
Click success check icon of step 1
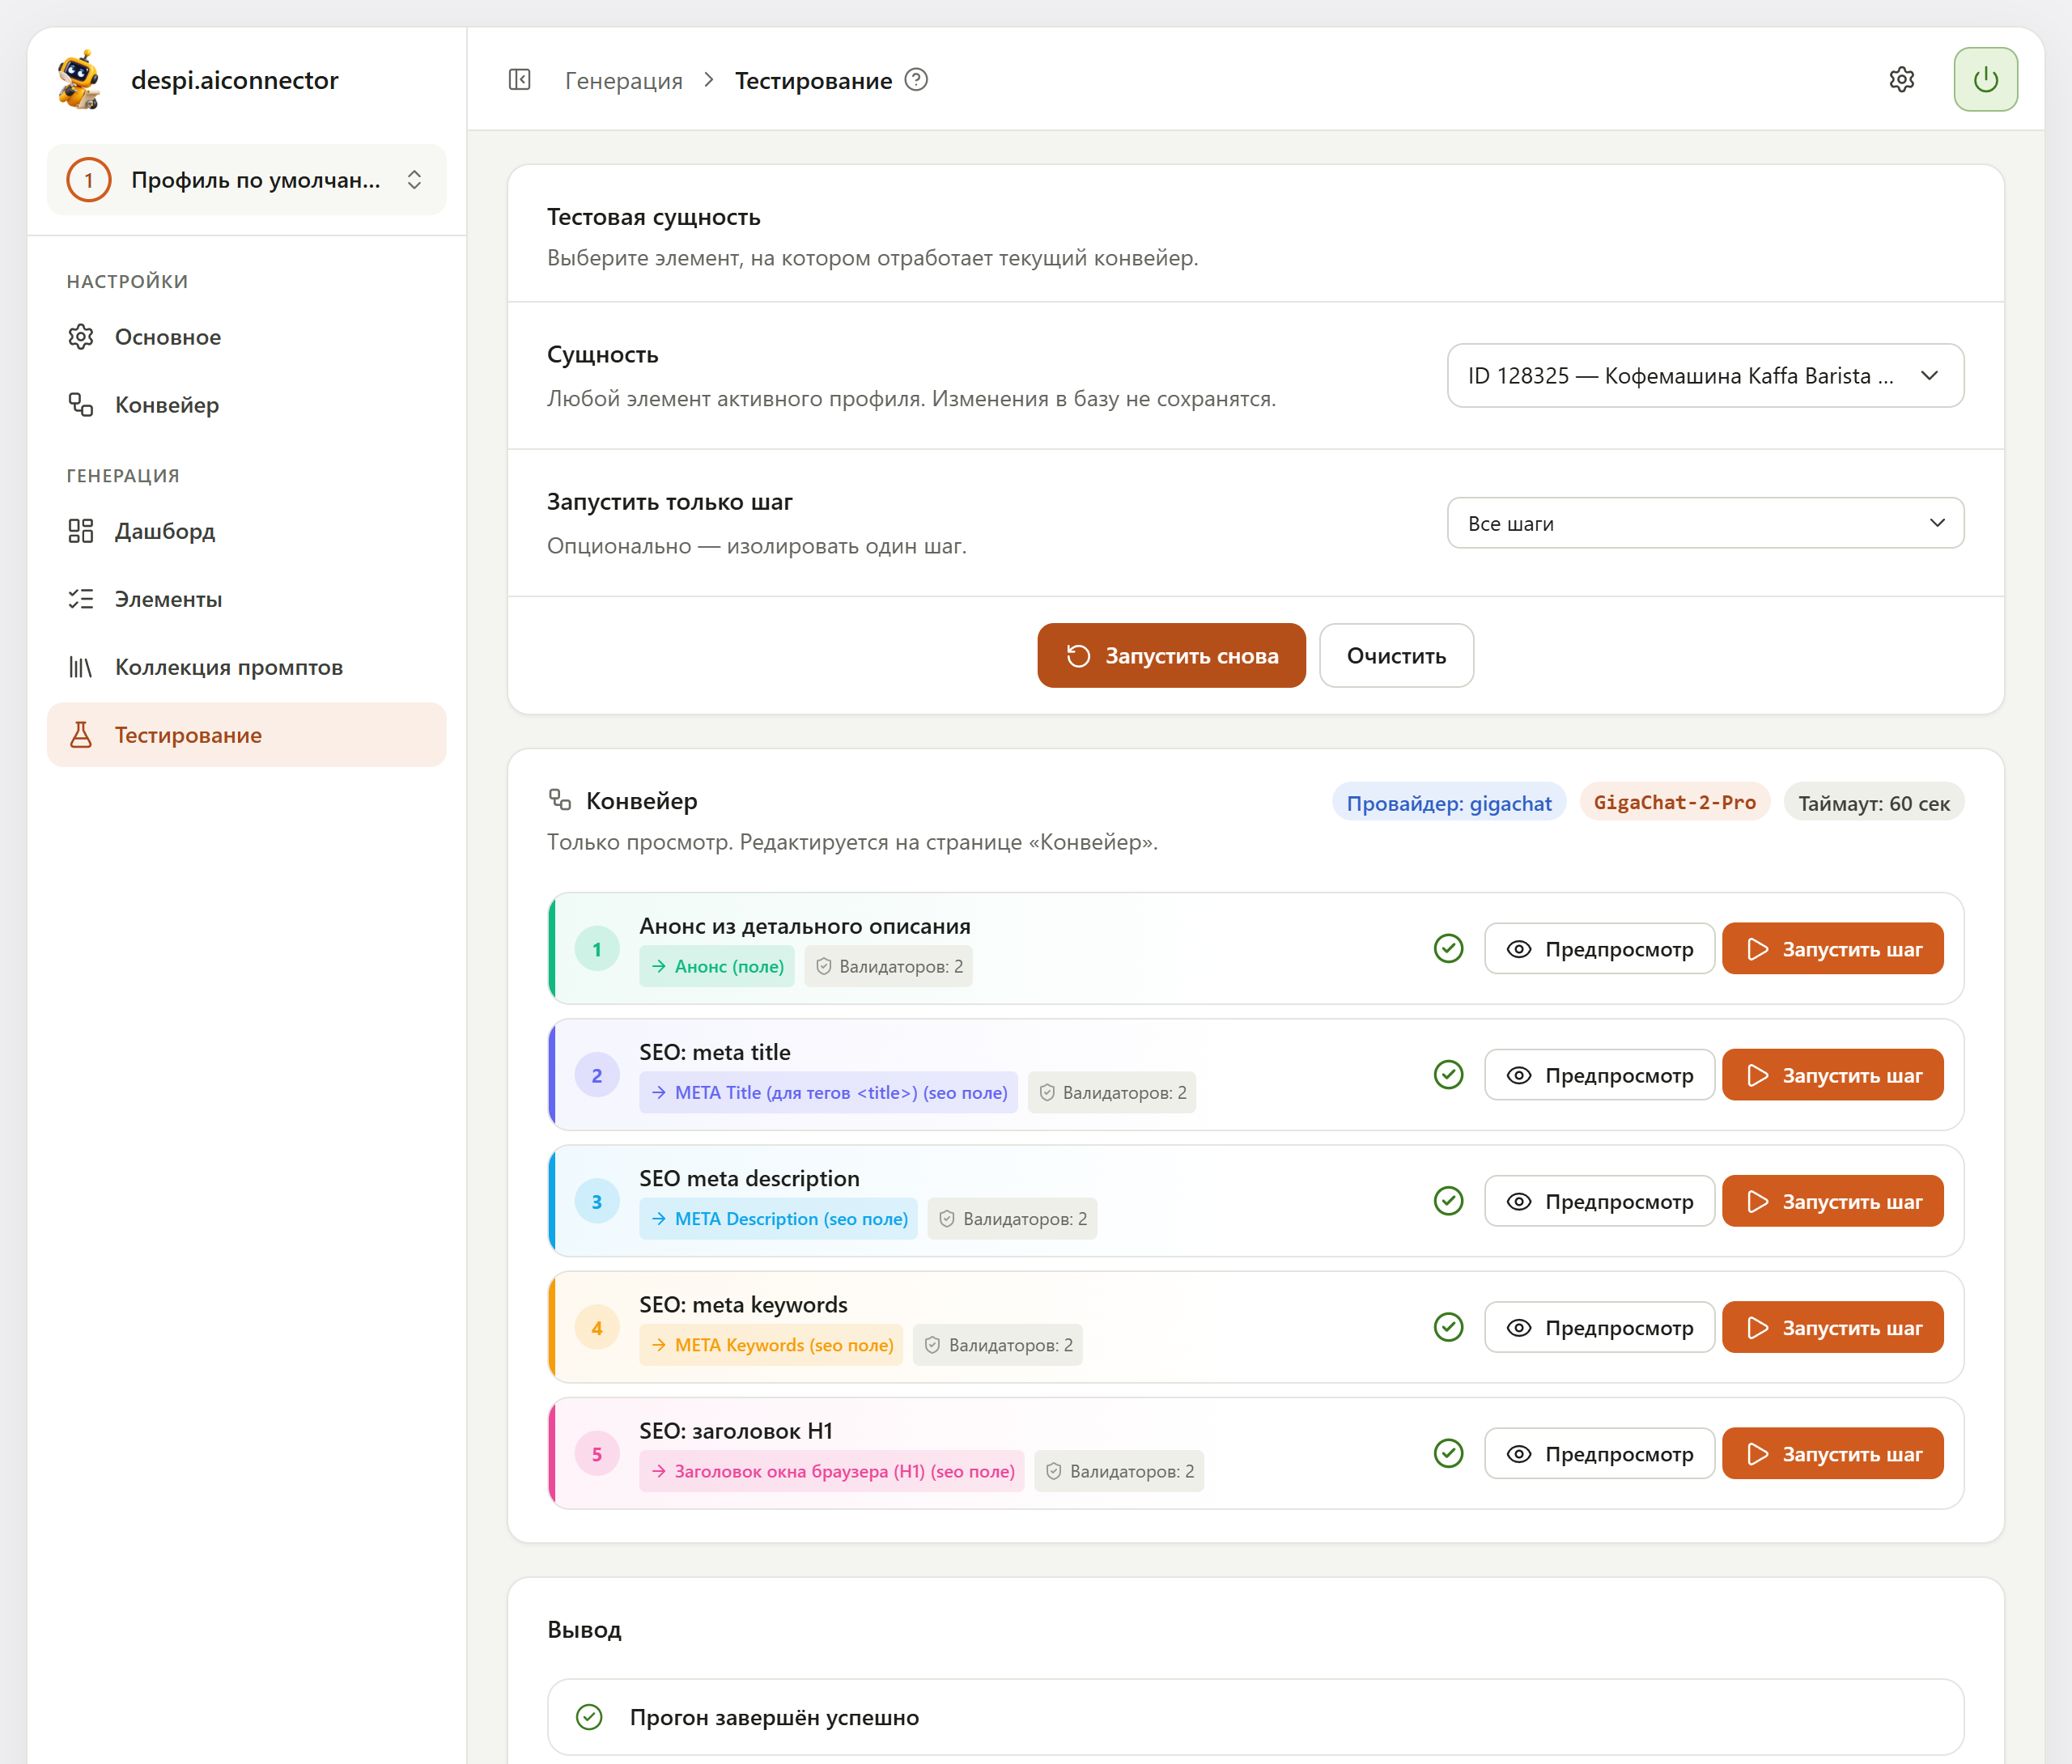pyautogui.click(x=1448, y=948)
